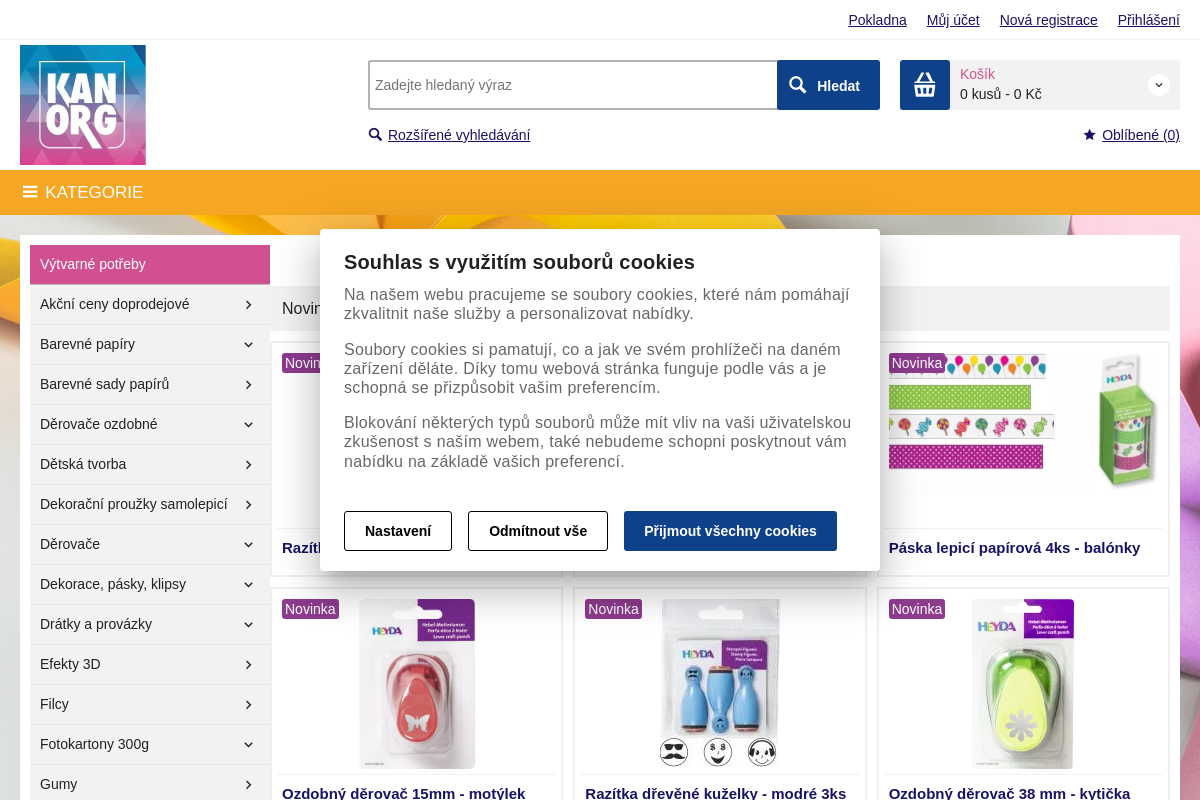Expand the Barevné papíry category chevron
1200x800 pixels.
(x=248, y=345)
